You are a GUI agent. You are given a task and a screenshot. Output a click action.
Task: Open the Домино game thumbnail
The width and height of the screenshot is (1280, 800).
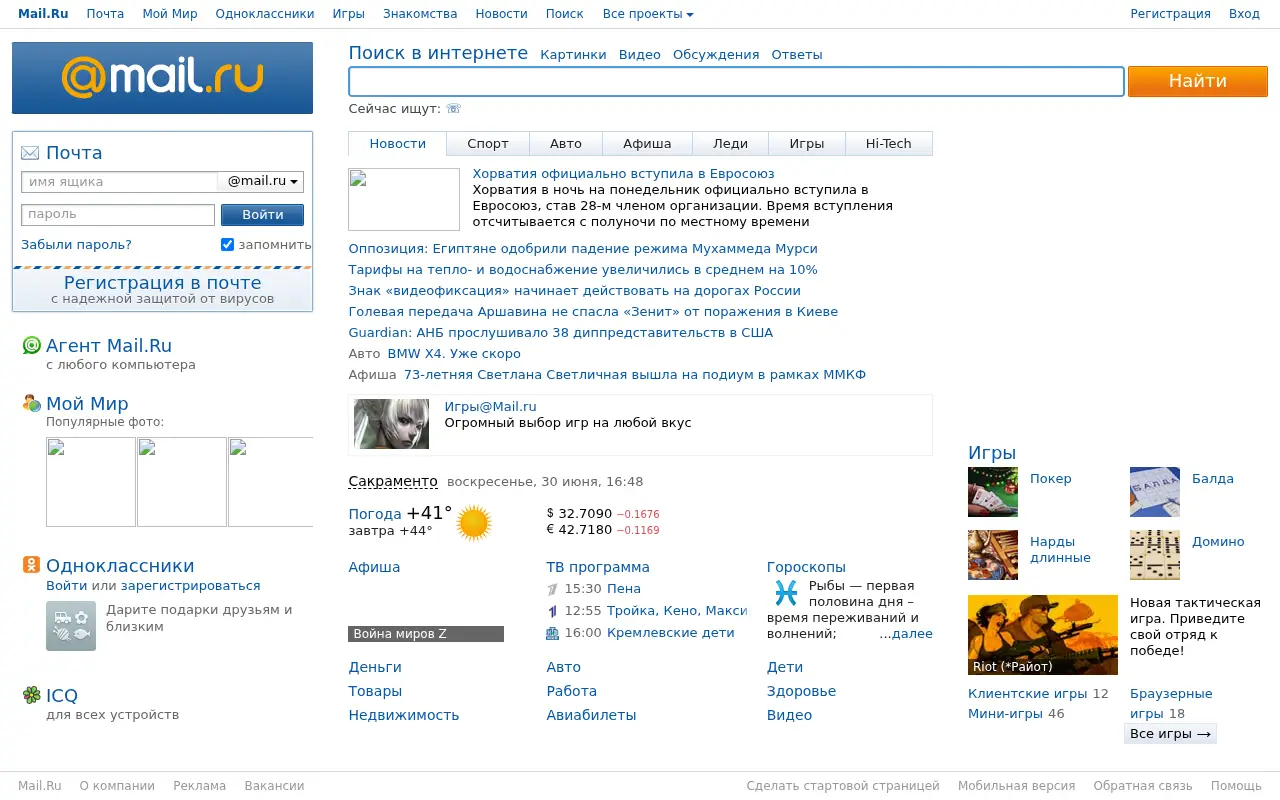1155,555
